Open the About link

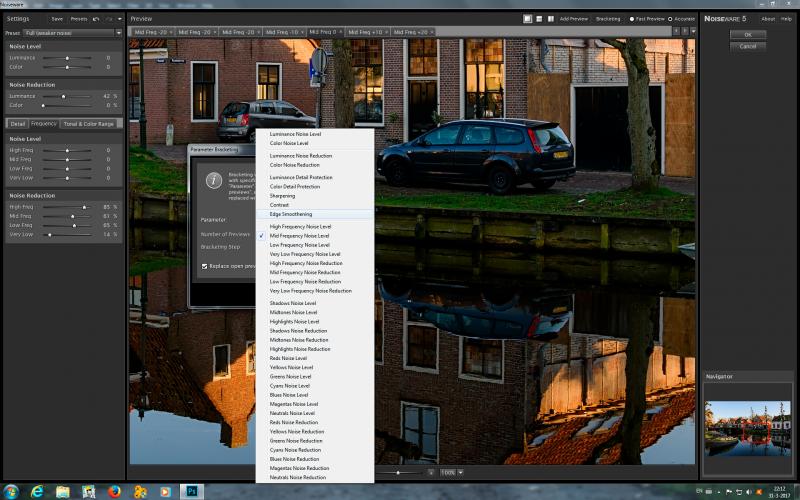tap(768, 19)
